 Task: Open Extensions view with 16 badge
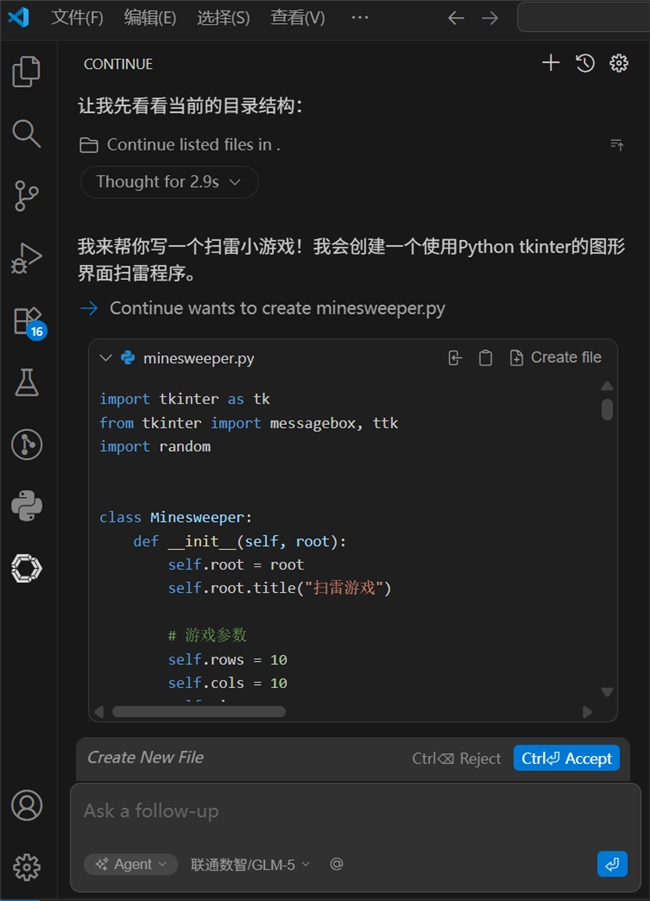[27, 320]
